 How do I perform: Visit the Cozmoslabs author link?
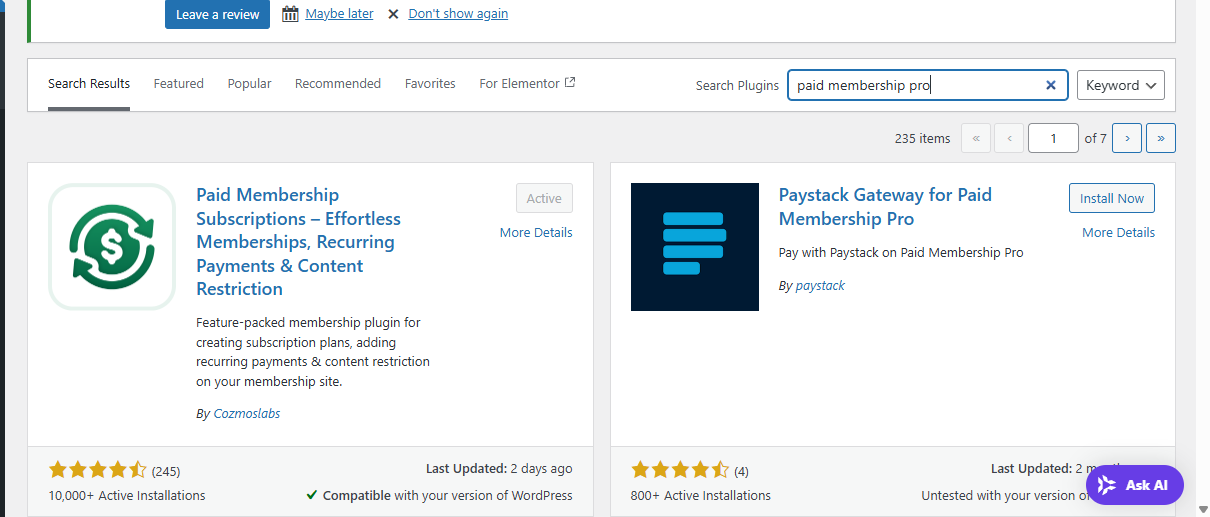pos(247,413)
